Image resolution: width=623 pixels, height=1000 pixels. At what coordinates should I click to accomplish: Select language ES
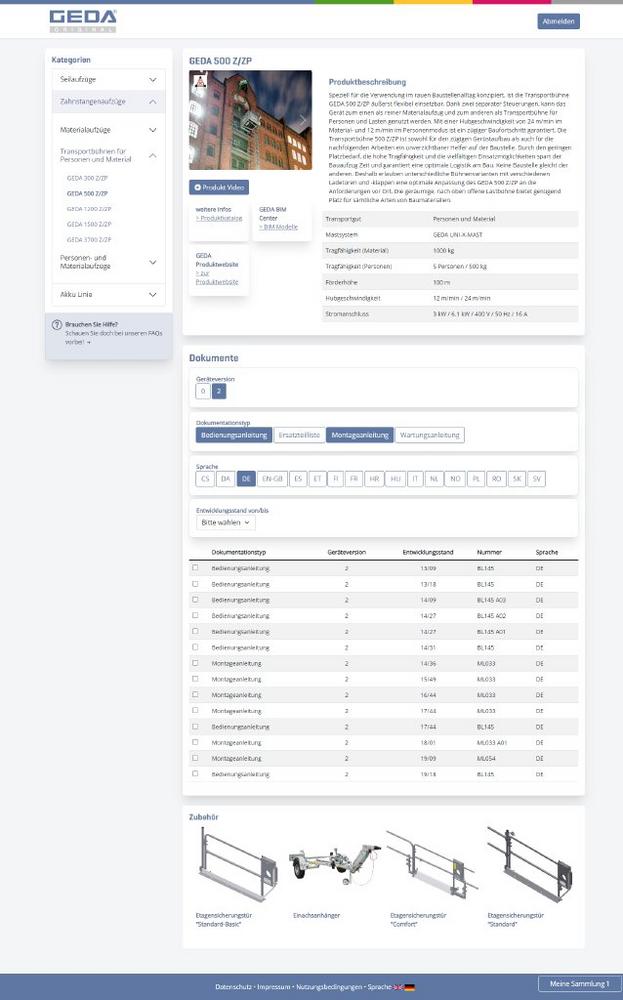pyautogui.click(x=298, y=479)
